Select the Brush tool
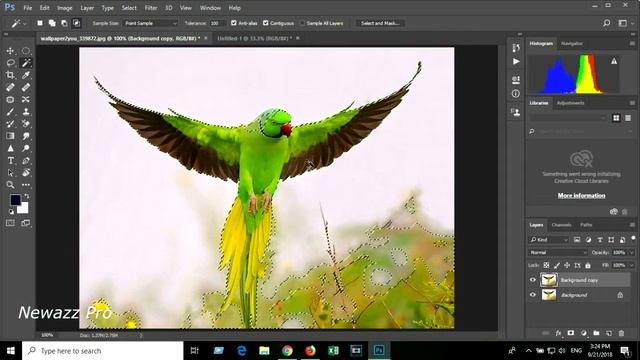 (10, 111)
